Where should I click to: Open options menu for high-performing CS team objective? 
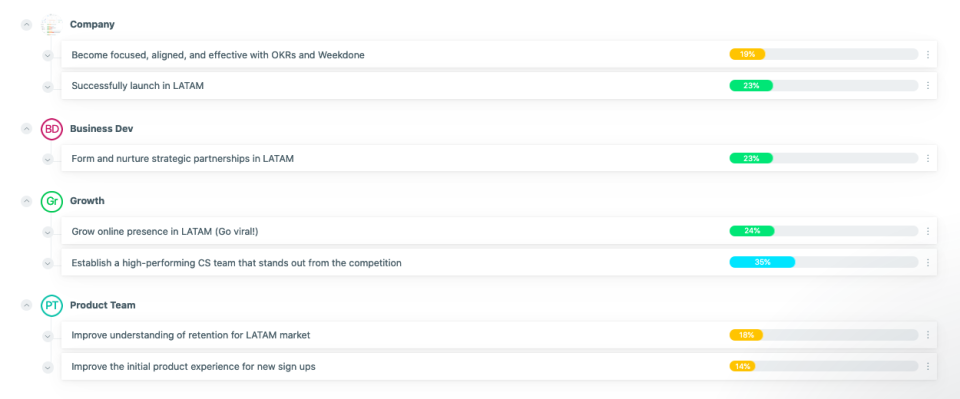coord(928,263)
